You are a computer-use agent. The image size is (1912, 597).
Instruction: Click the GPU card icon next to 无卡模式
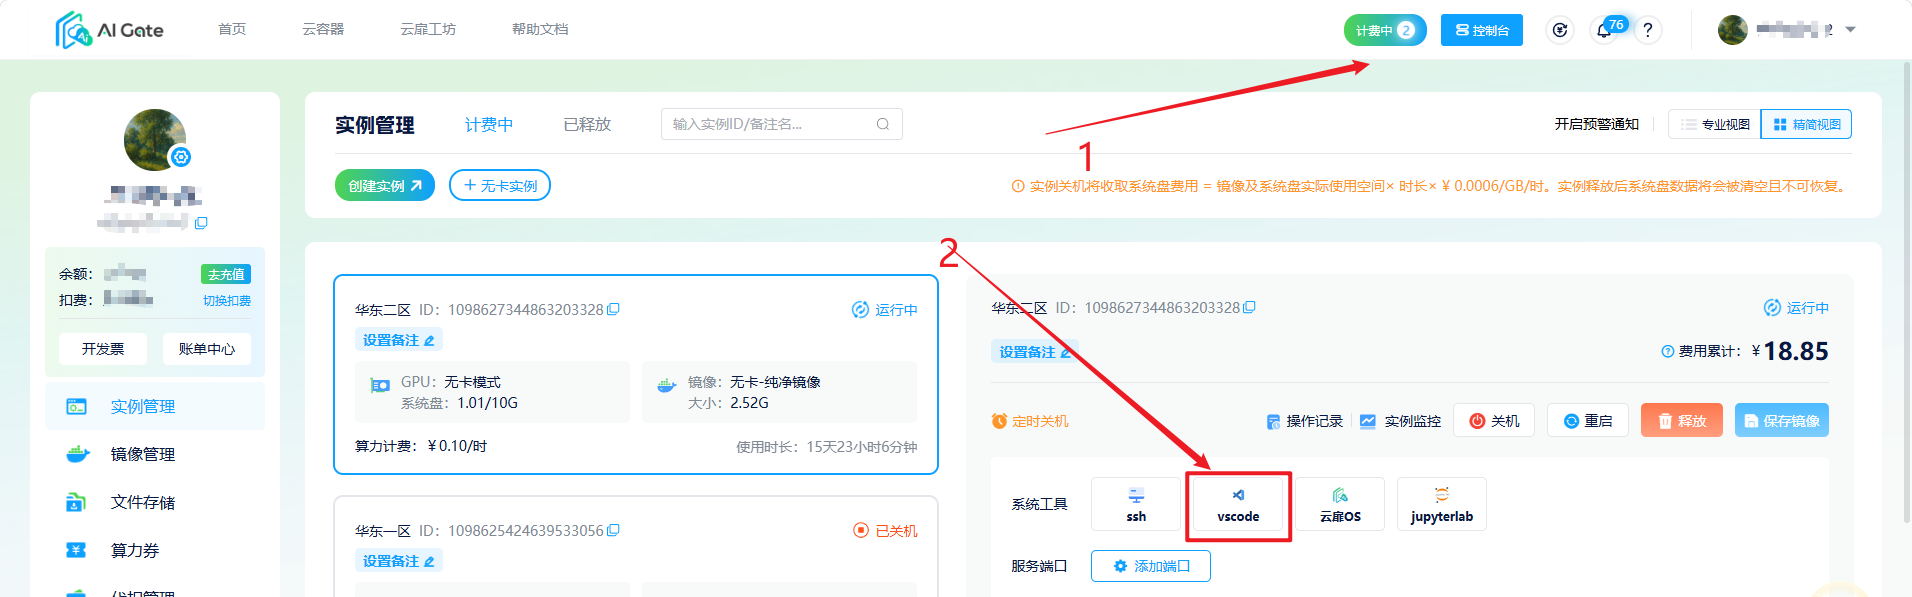coord(380,385)
